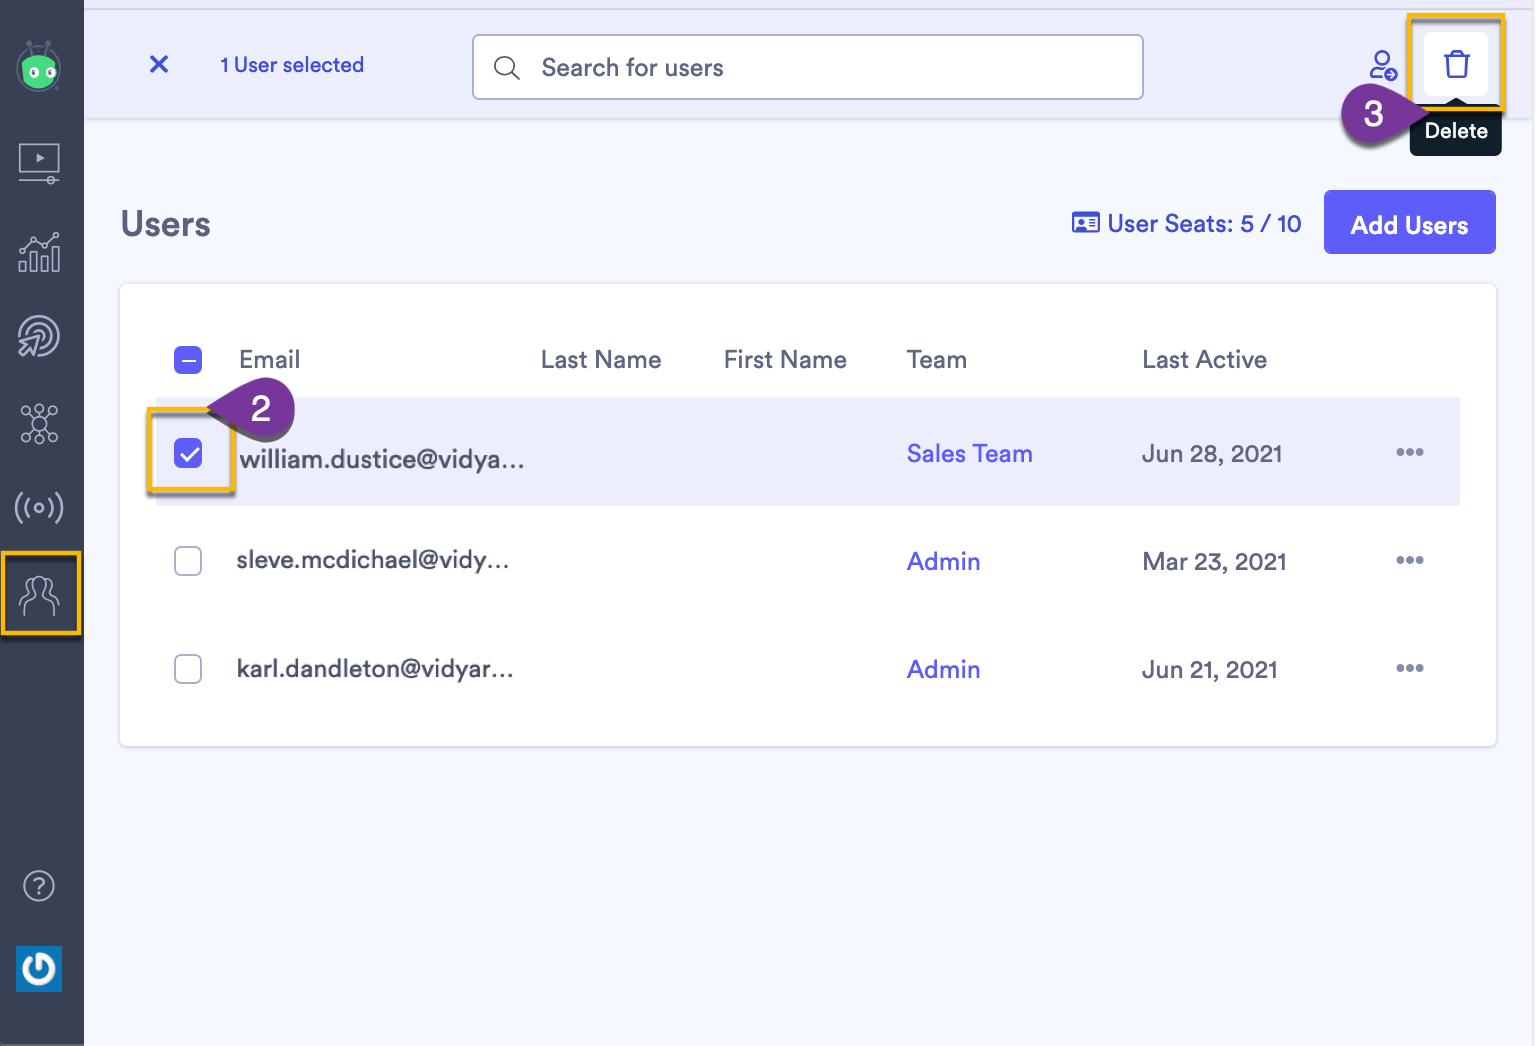Open more options for sleve.mcdichael row
The image size is (1536, 1046).
pyautogui.click(x=1410, y=560)
